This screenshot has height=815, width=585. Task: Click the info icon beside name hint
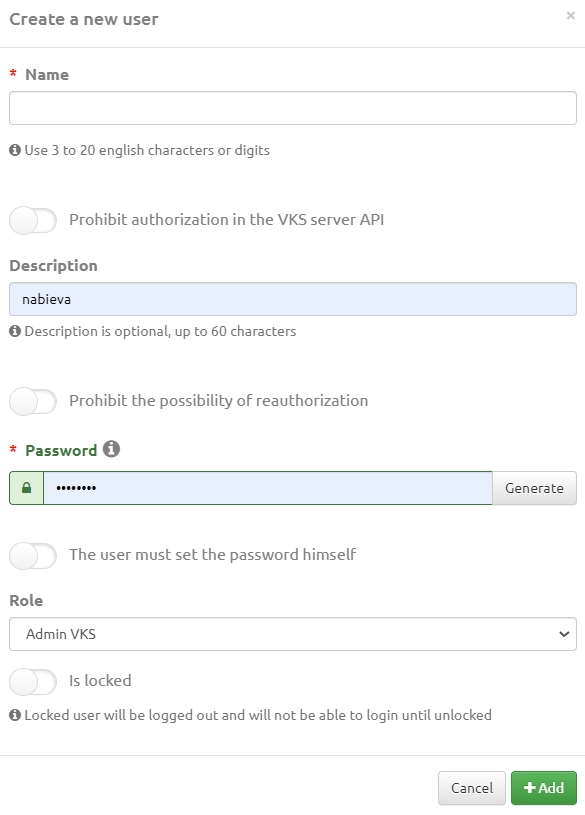click(x=15, y=150)
